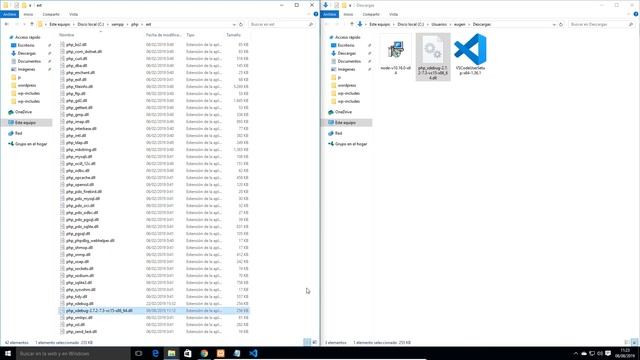Go up one folder in ext window
The height and width of the screenshot is (360, 640).
32,24
